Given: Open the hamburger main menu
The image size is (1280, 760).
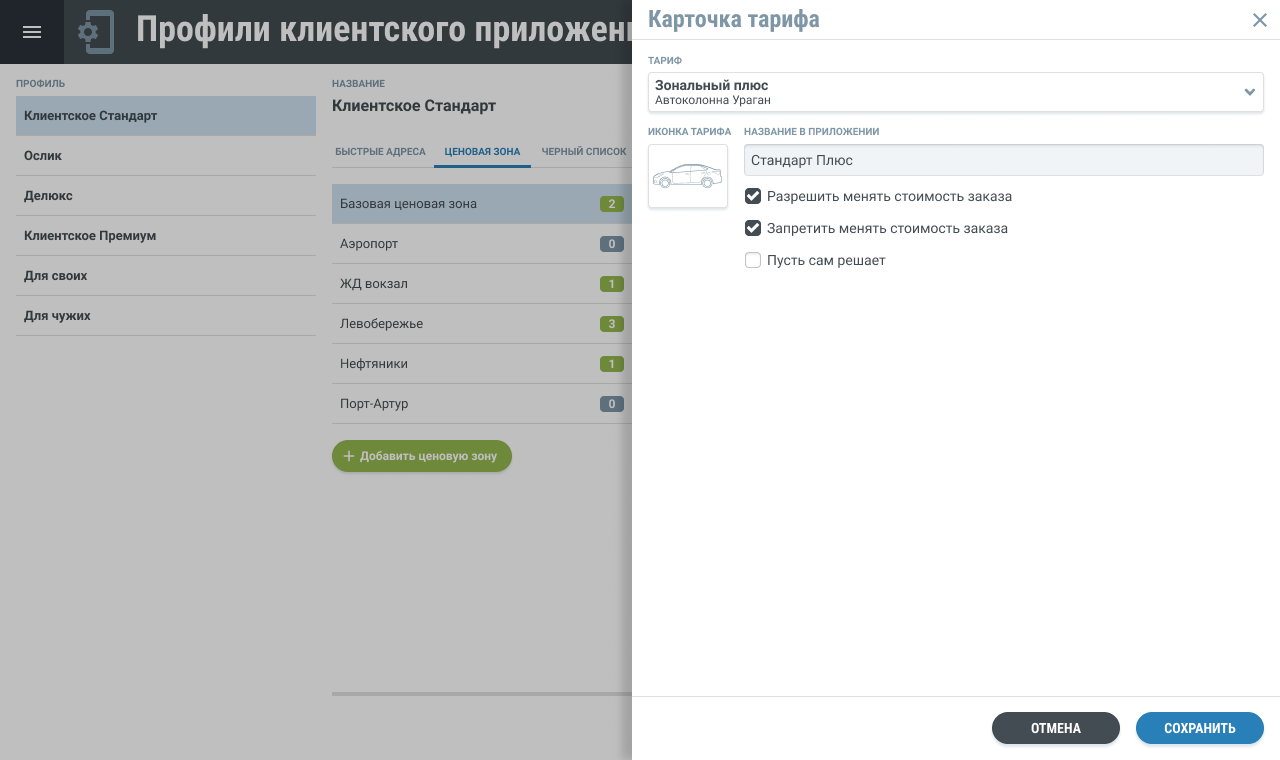Looking at the screenshot, I should [x=32, y=32].
